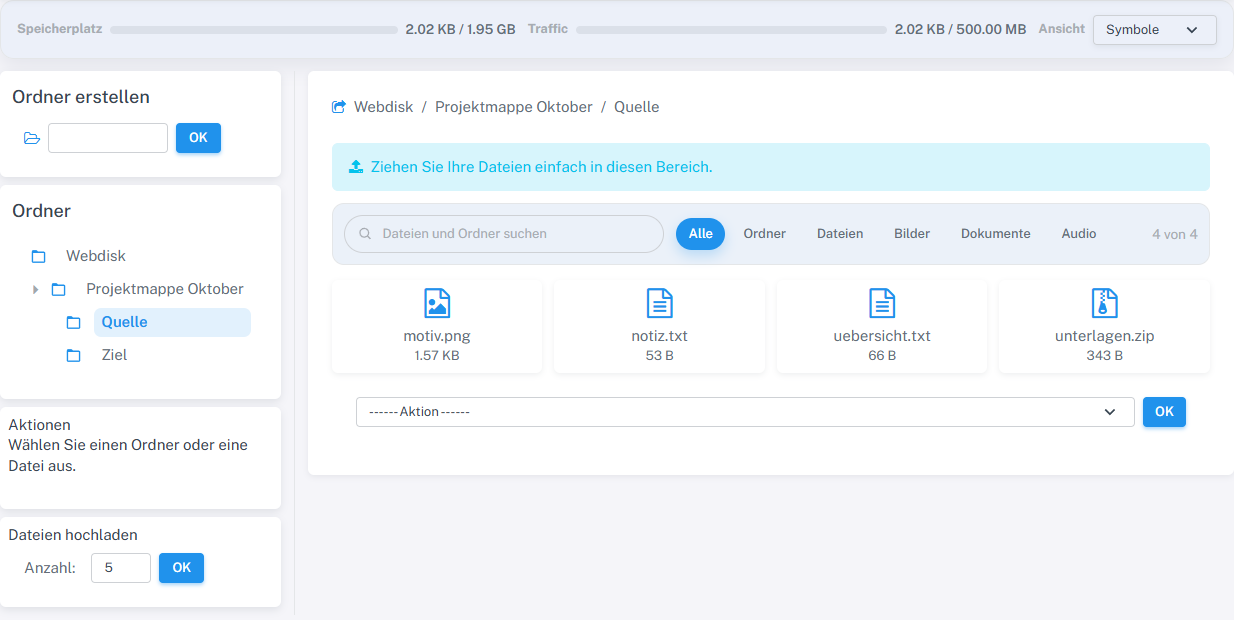The height and width of the screenshot is (620, 1234).
Task: Open the Aktion dropdown list
Action: (x=745, y=412)
